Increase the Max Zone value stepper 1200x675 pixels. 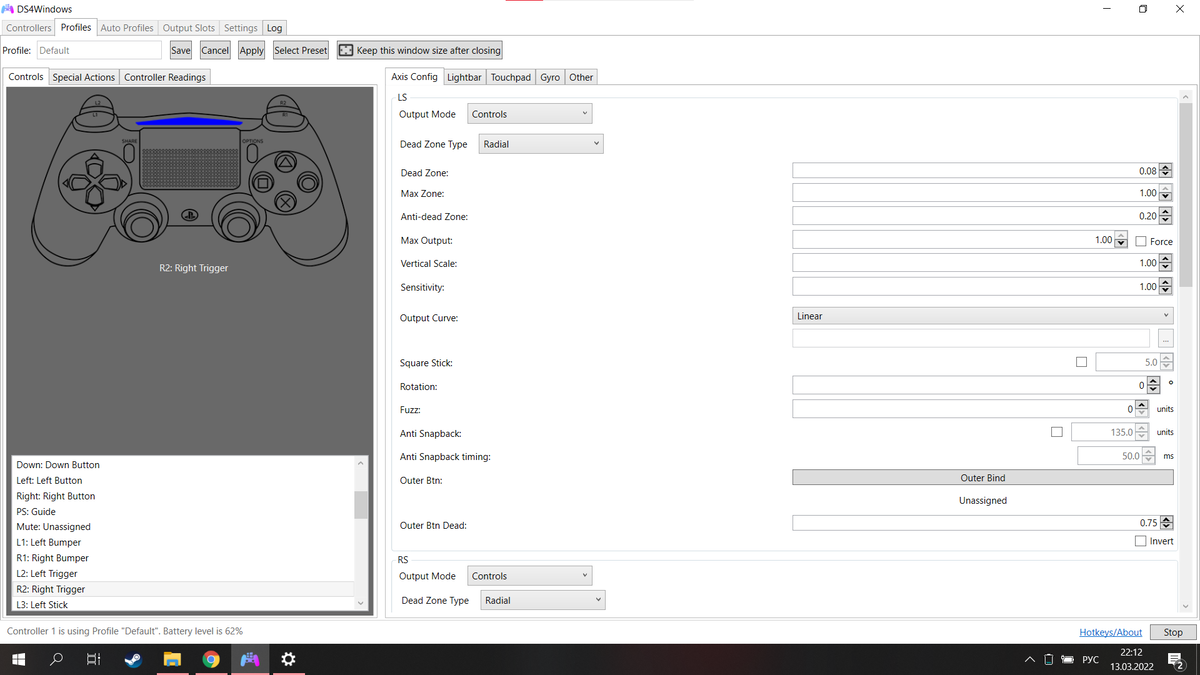pos(1165,190)
